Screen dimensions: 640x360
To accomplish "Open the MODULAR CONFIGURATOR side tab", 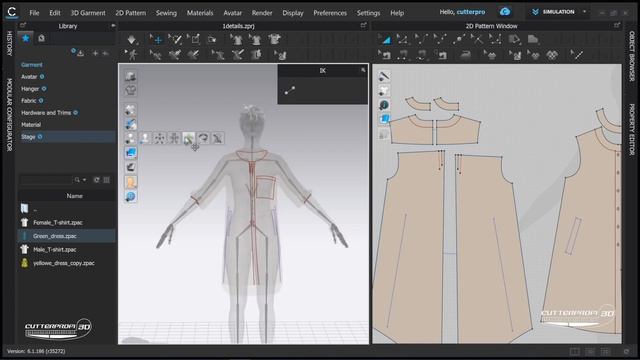I will click(9, 115).
